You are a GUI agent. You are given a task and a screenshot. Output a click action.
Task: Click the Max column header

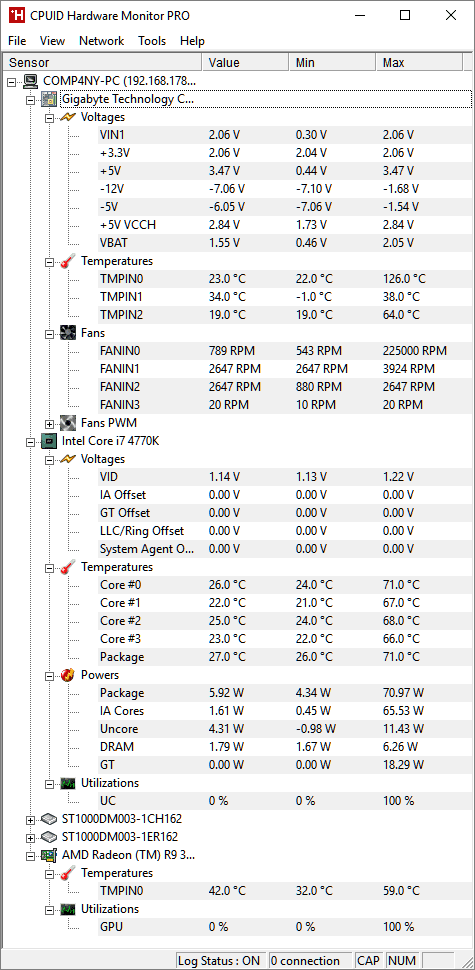pos(419,62)
